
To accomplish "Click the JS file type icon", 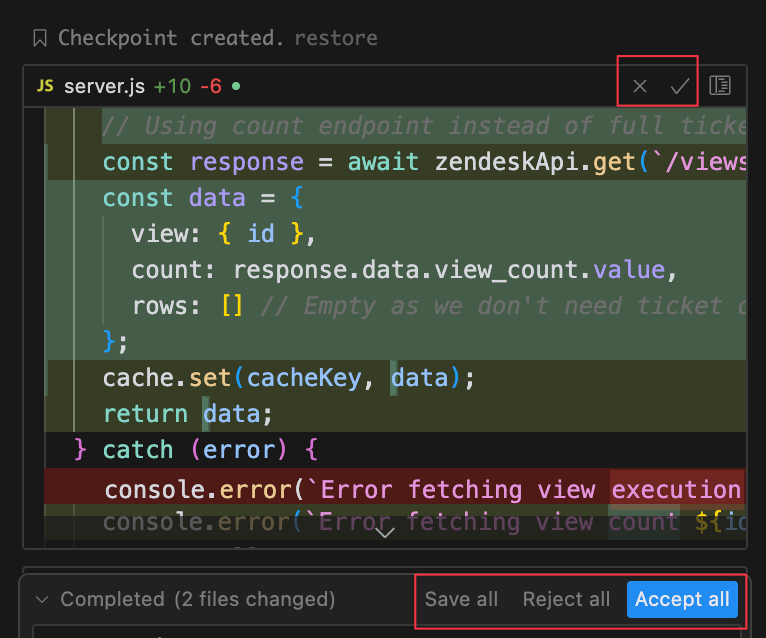I will (x=45, y=86).
